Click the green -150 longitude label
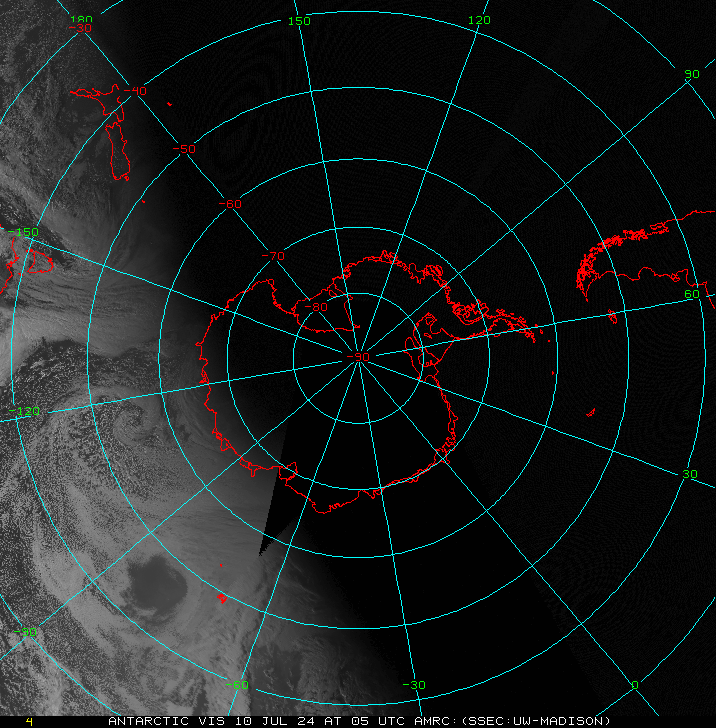716x728 pixels. (x=25, y=232)
